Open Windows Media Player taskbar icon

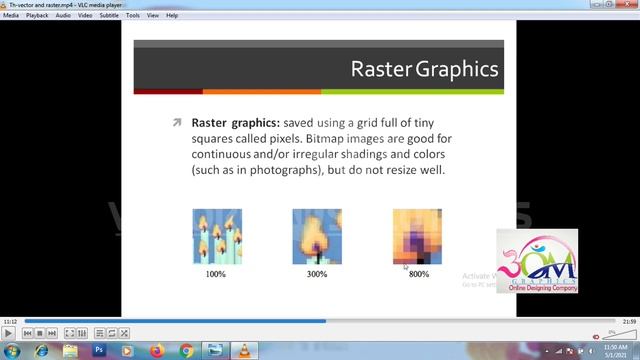click(x=127, y=351)
